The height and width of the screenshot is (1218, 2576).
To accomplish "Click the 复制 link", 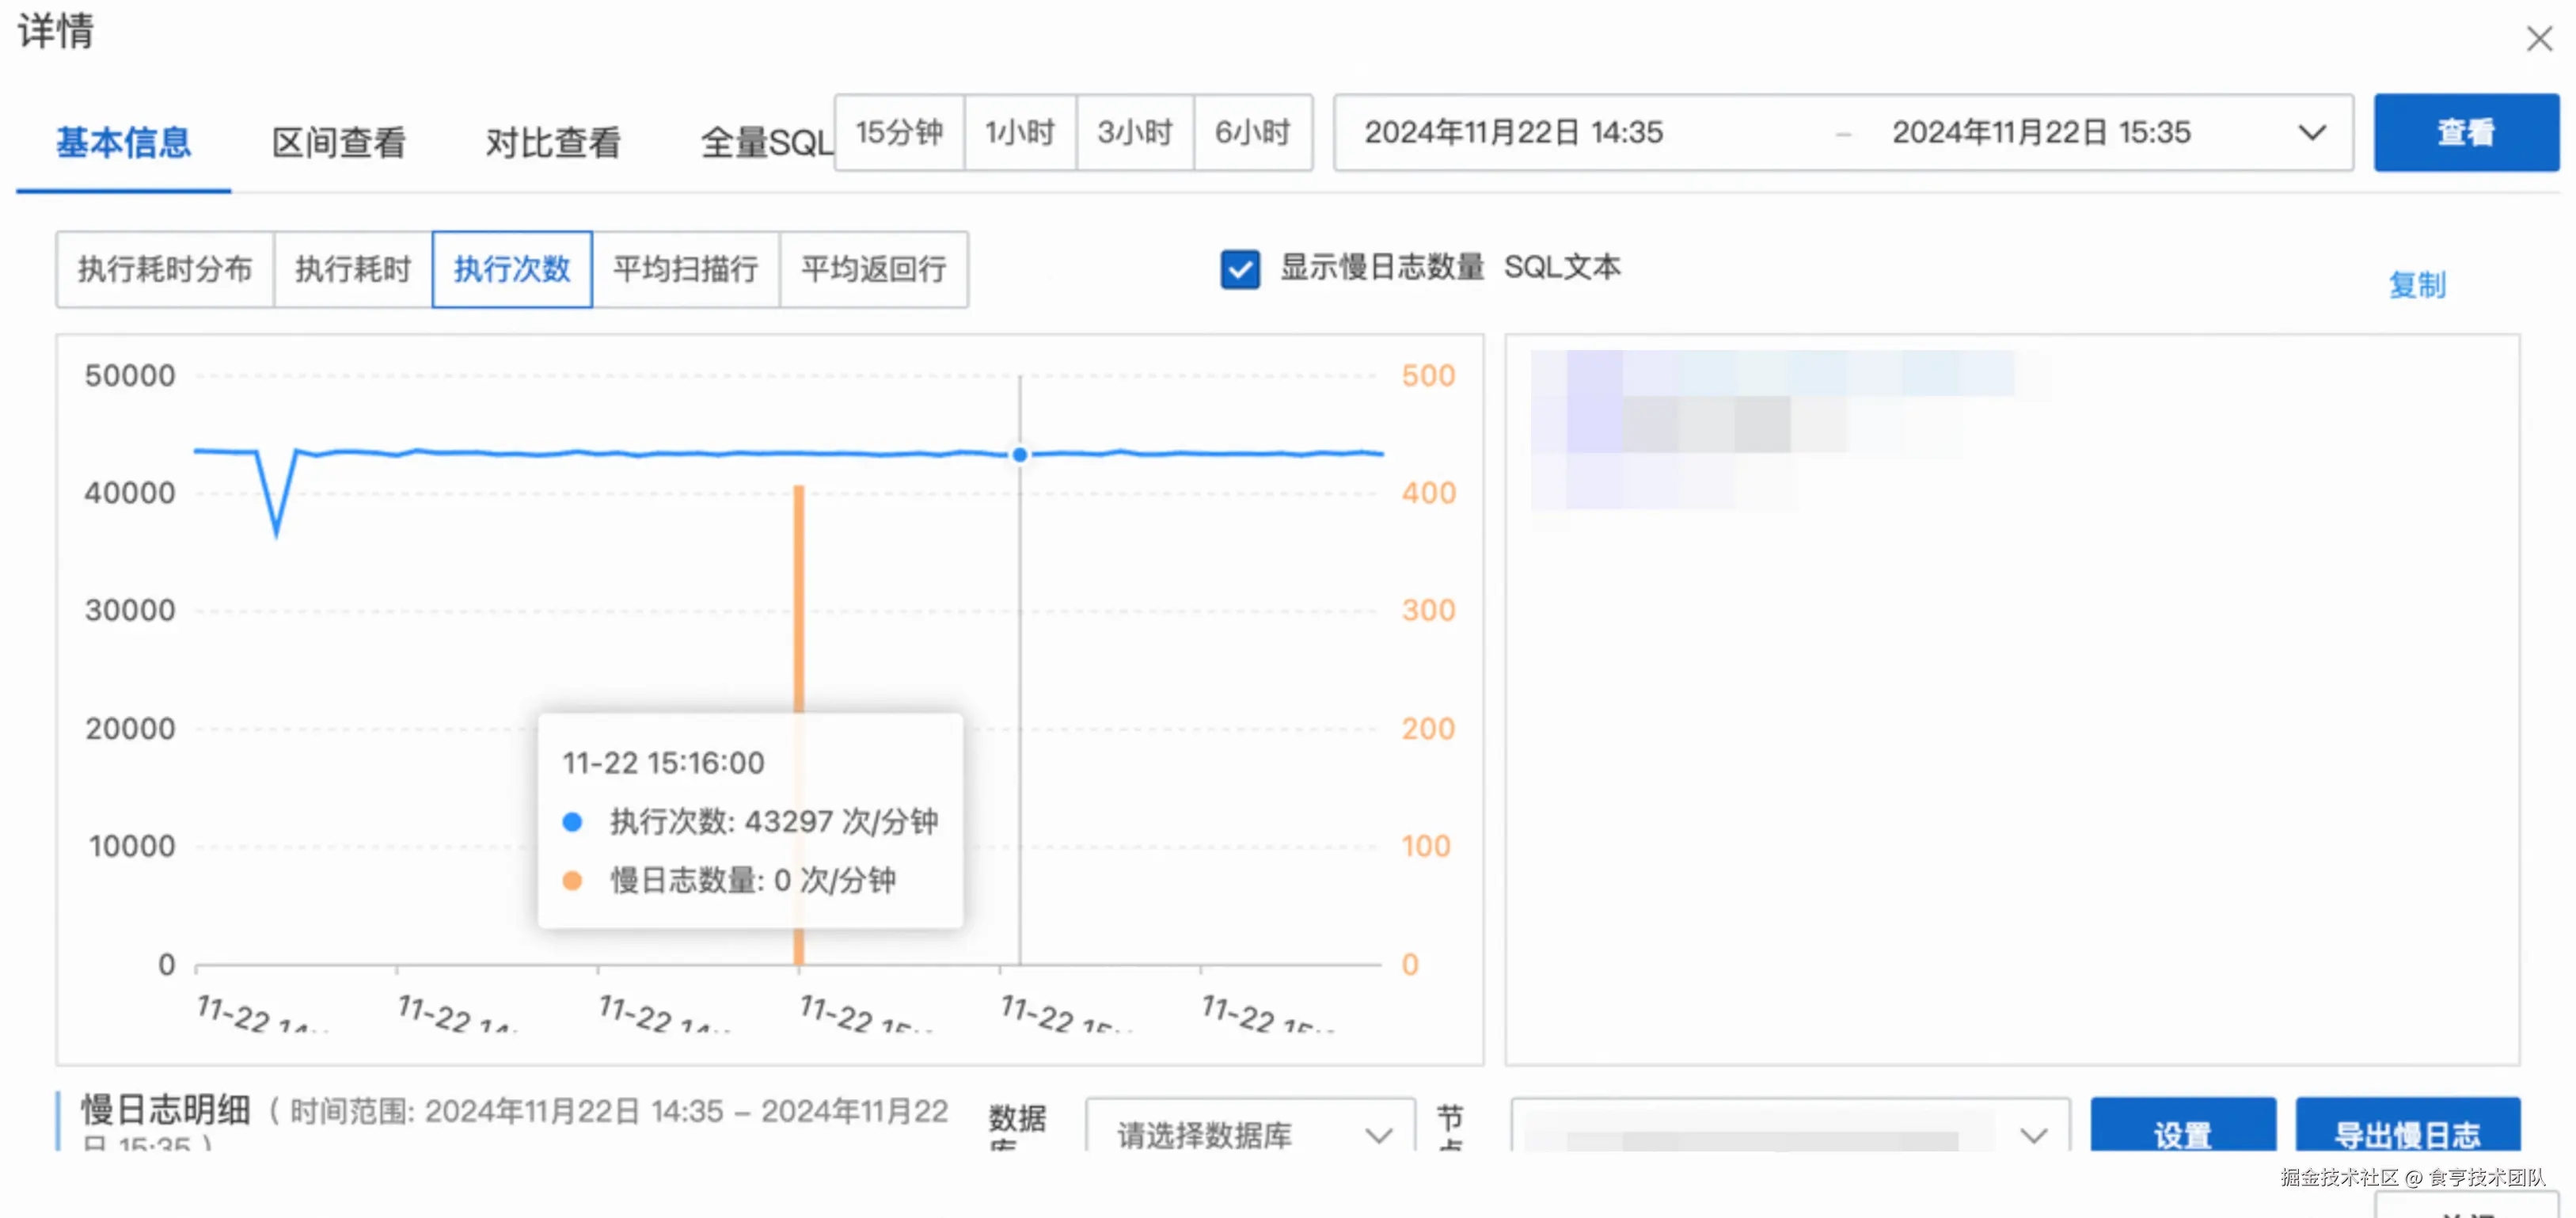I will coord(2416,285).
